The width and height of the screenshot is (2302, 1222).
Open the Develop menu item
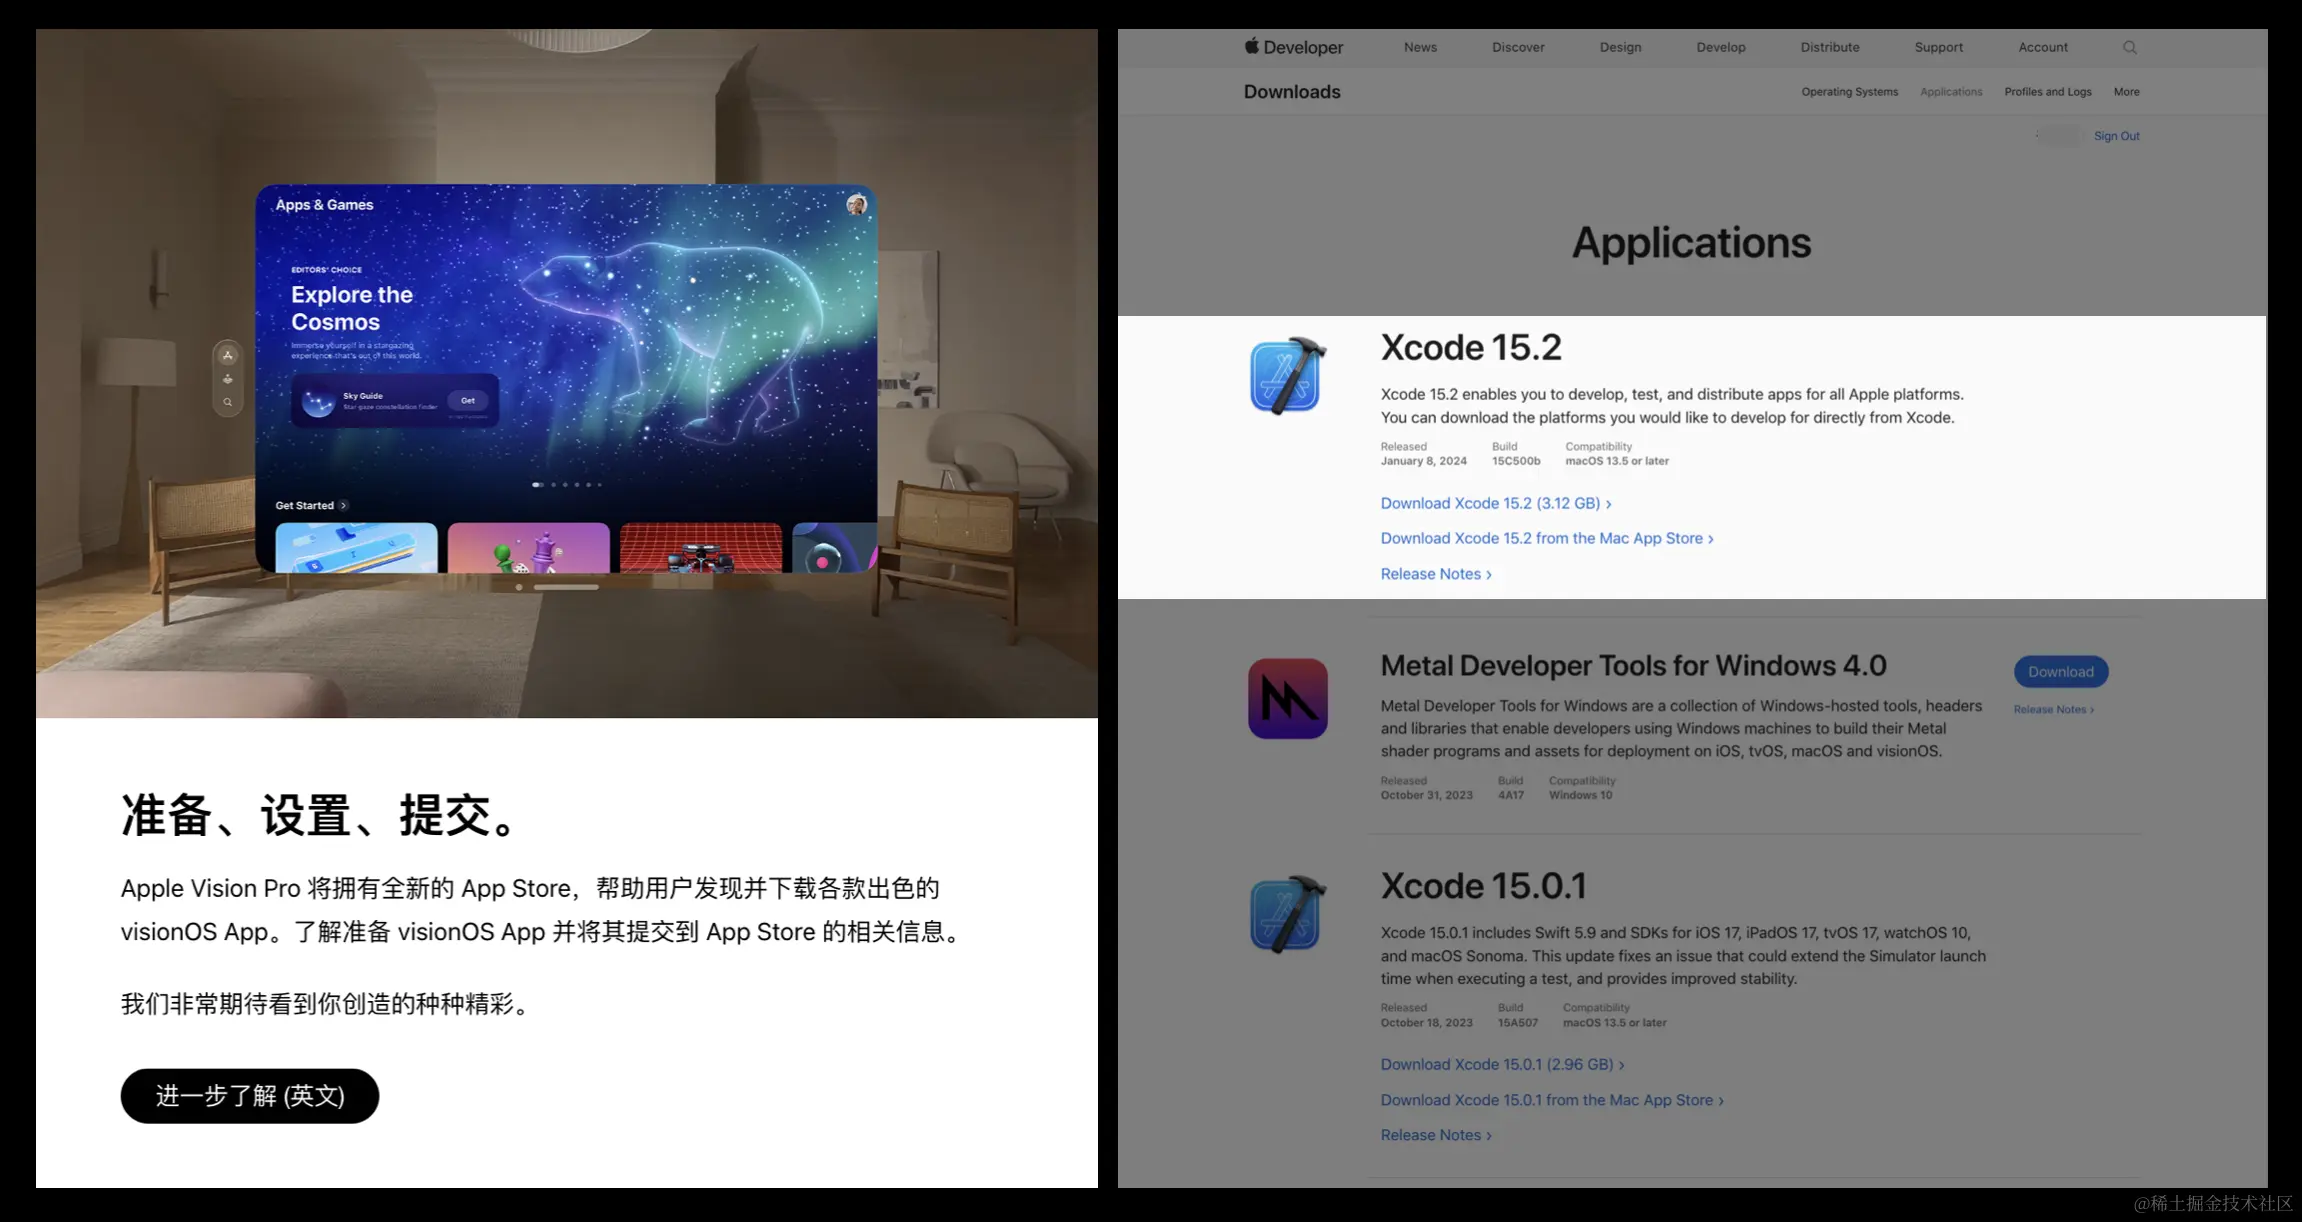(x=1721, y=47)
